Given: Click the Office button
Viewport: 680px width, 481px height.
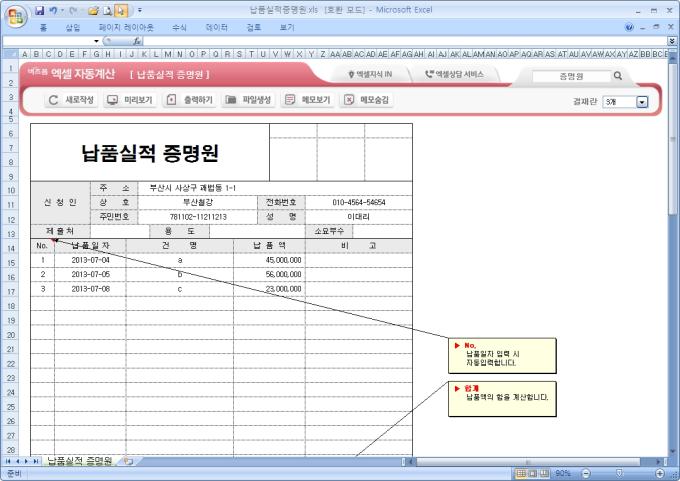Looking at the screenshot, I should (15, 16).
